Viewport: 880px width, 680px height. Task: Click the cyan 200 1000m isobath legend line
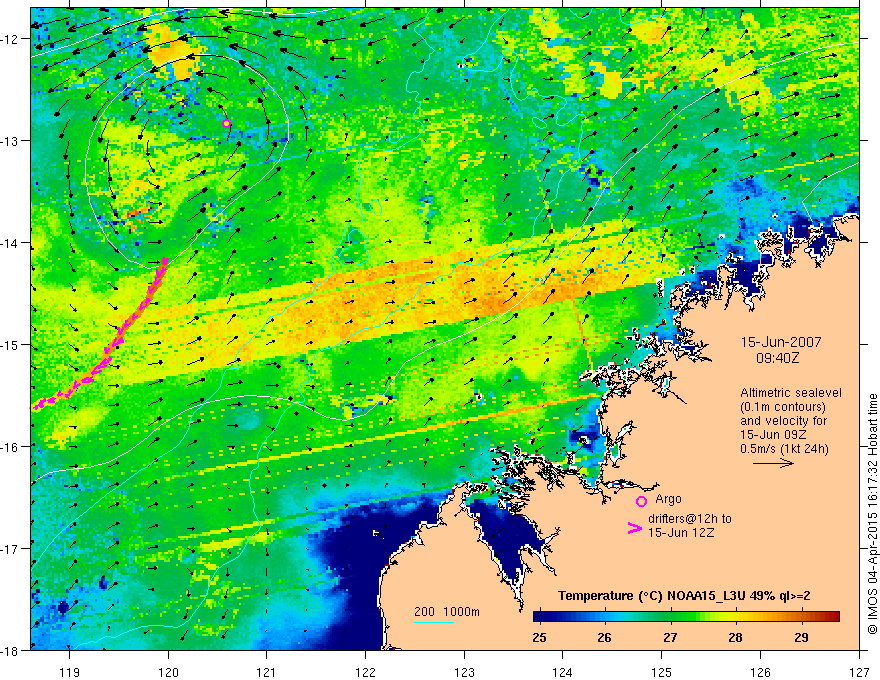(434, 622)
